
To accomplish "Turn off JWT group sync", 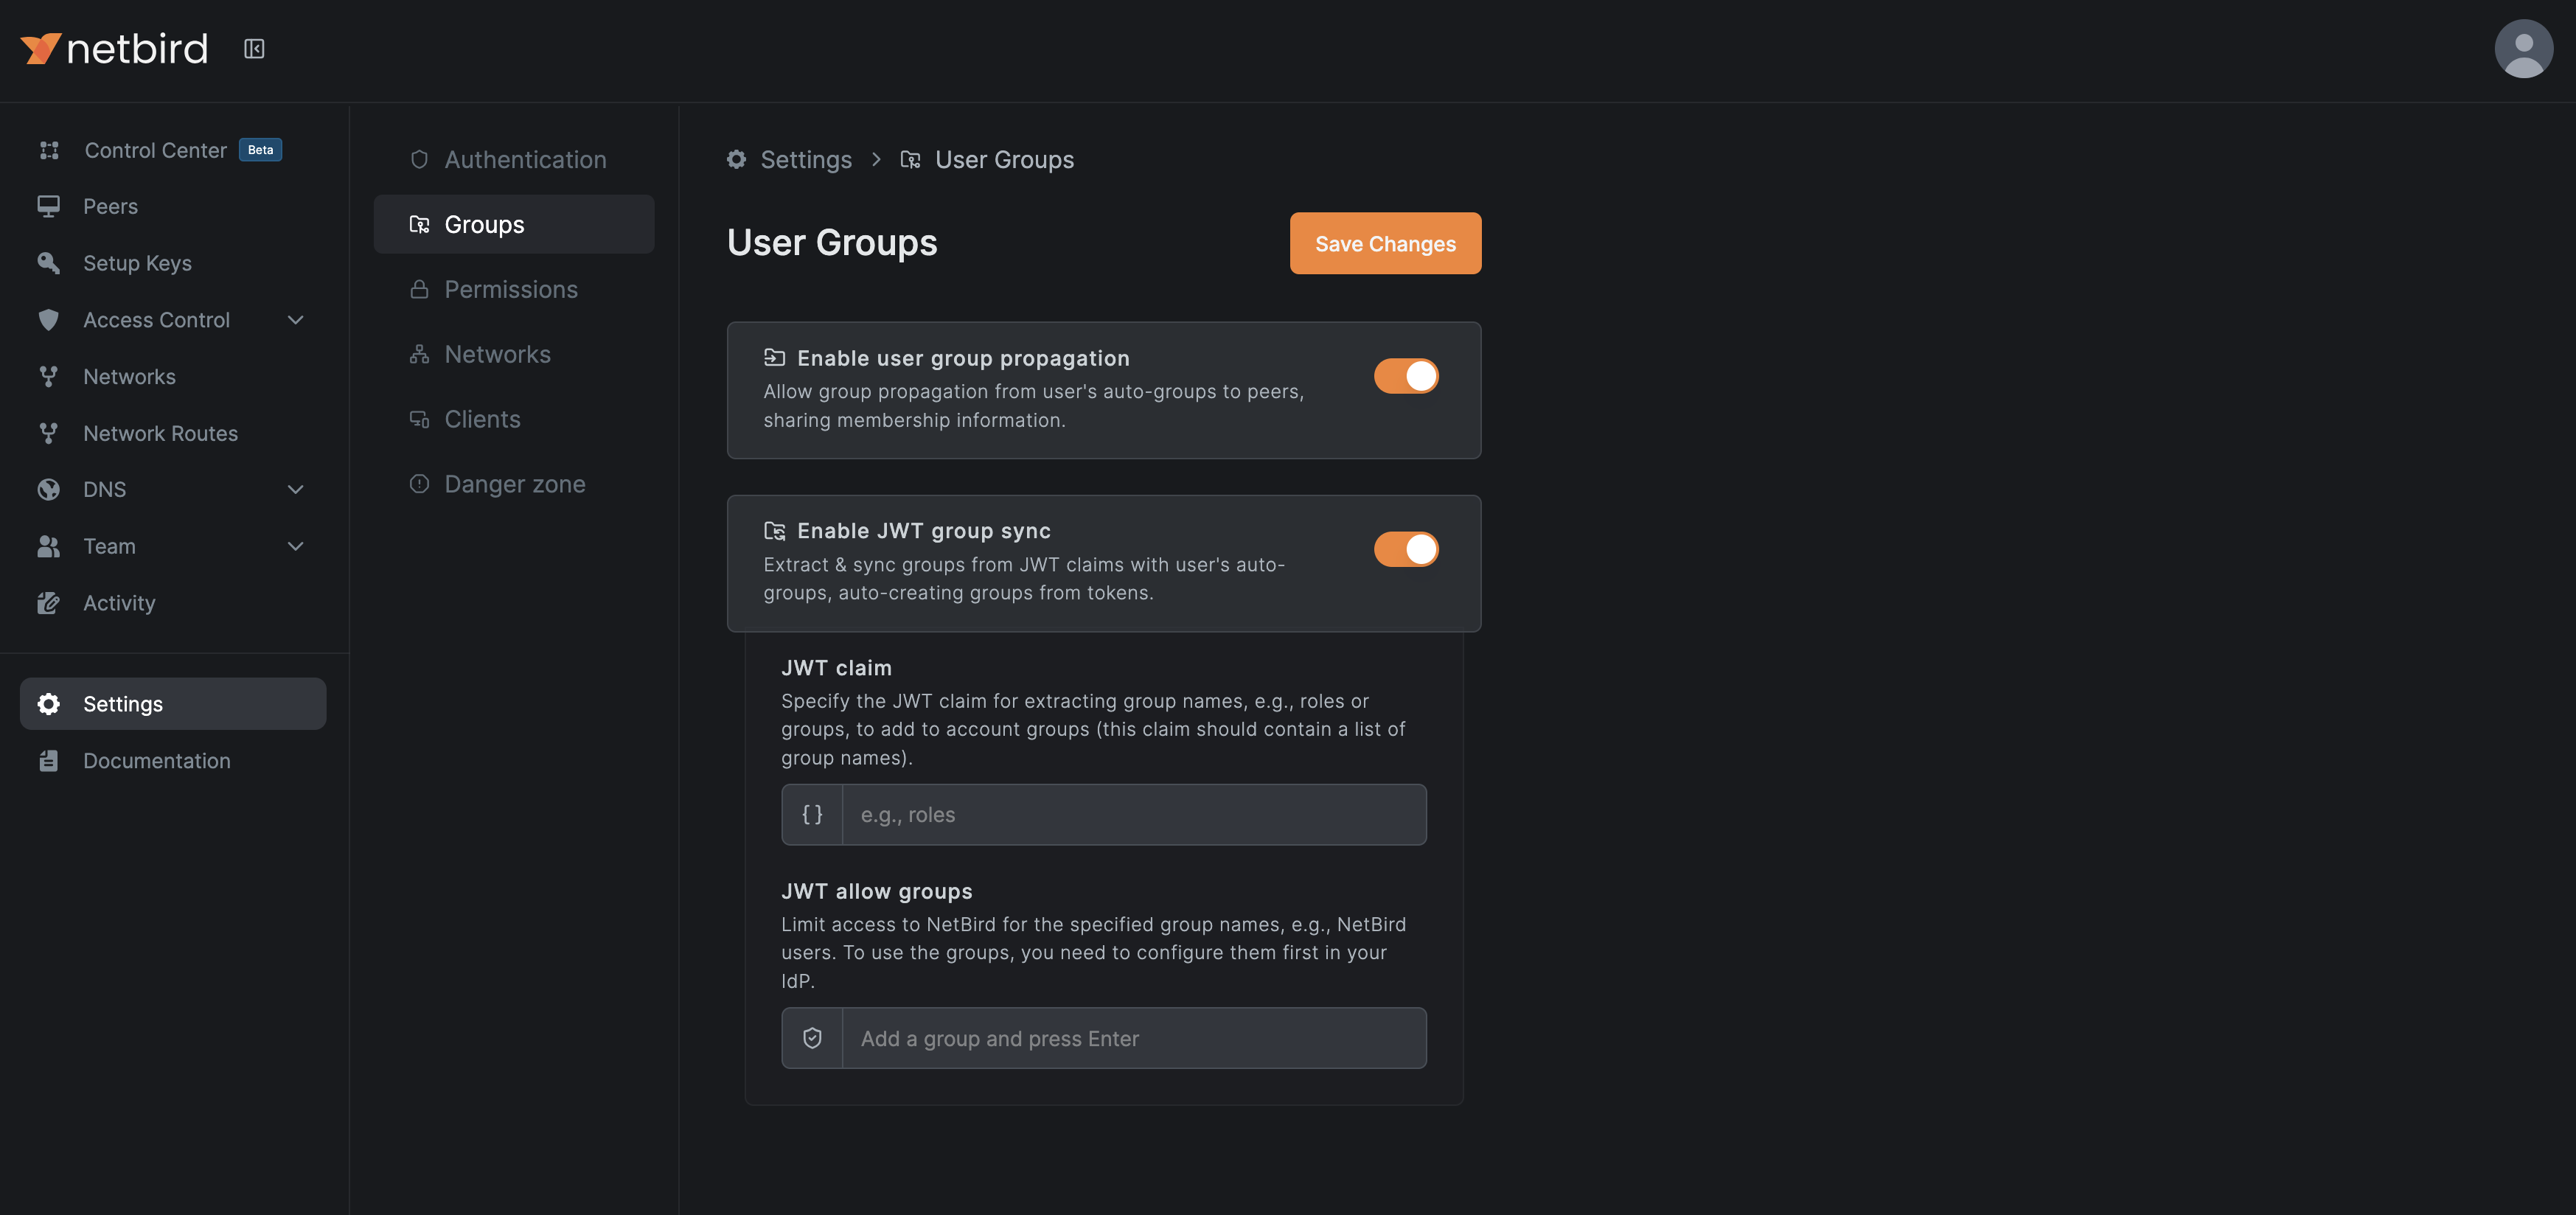I will (1406, 548).
